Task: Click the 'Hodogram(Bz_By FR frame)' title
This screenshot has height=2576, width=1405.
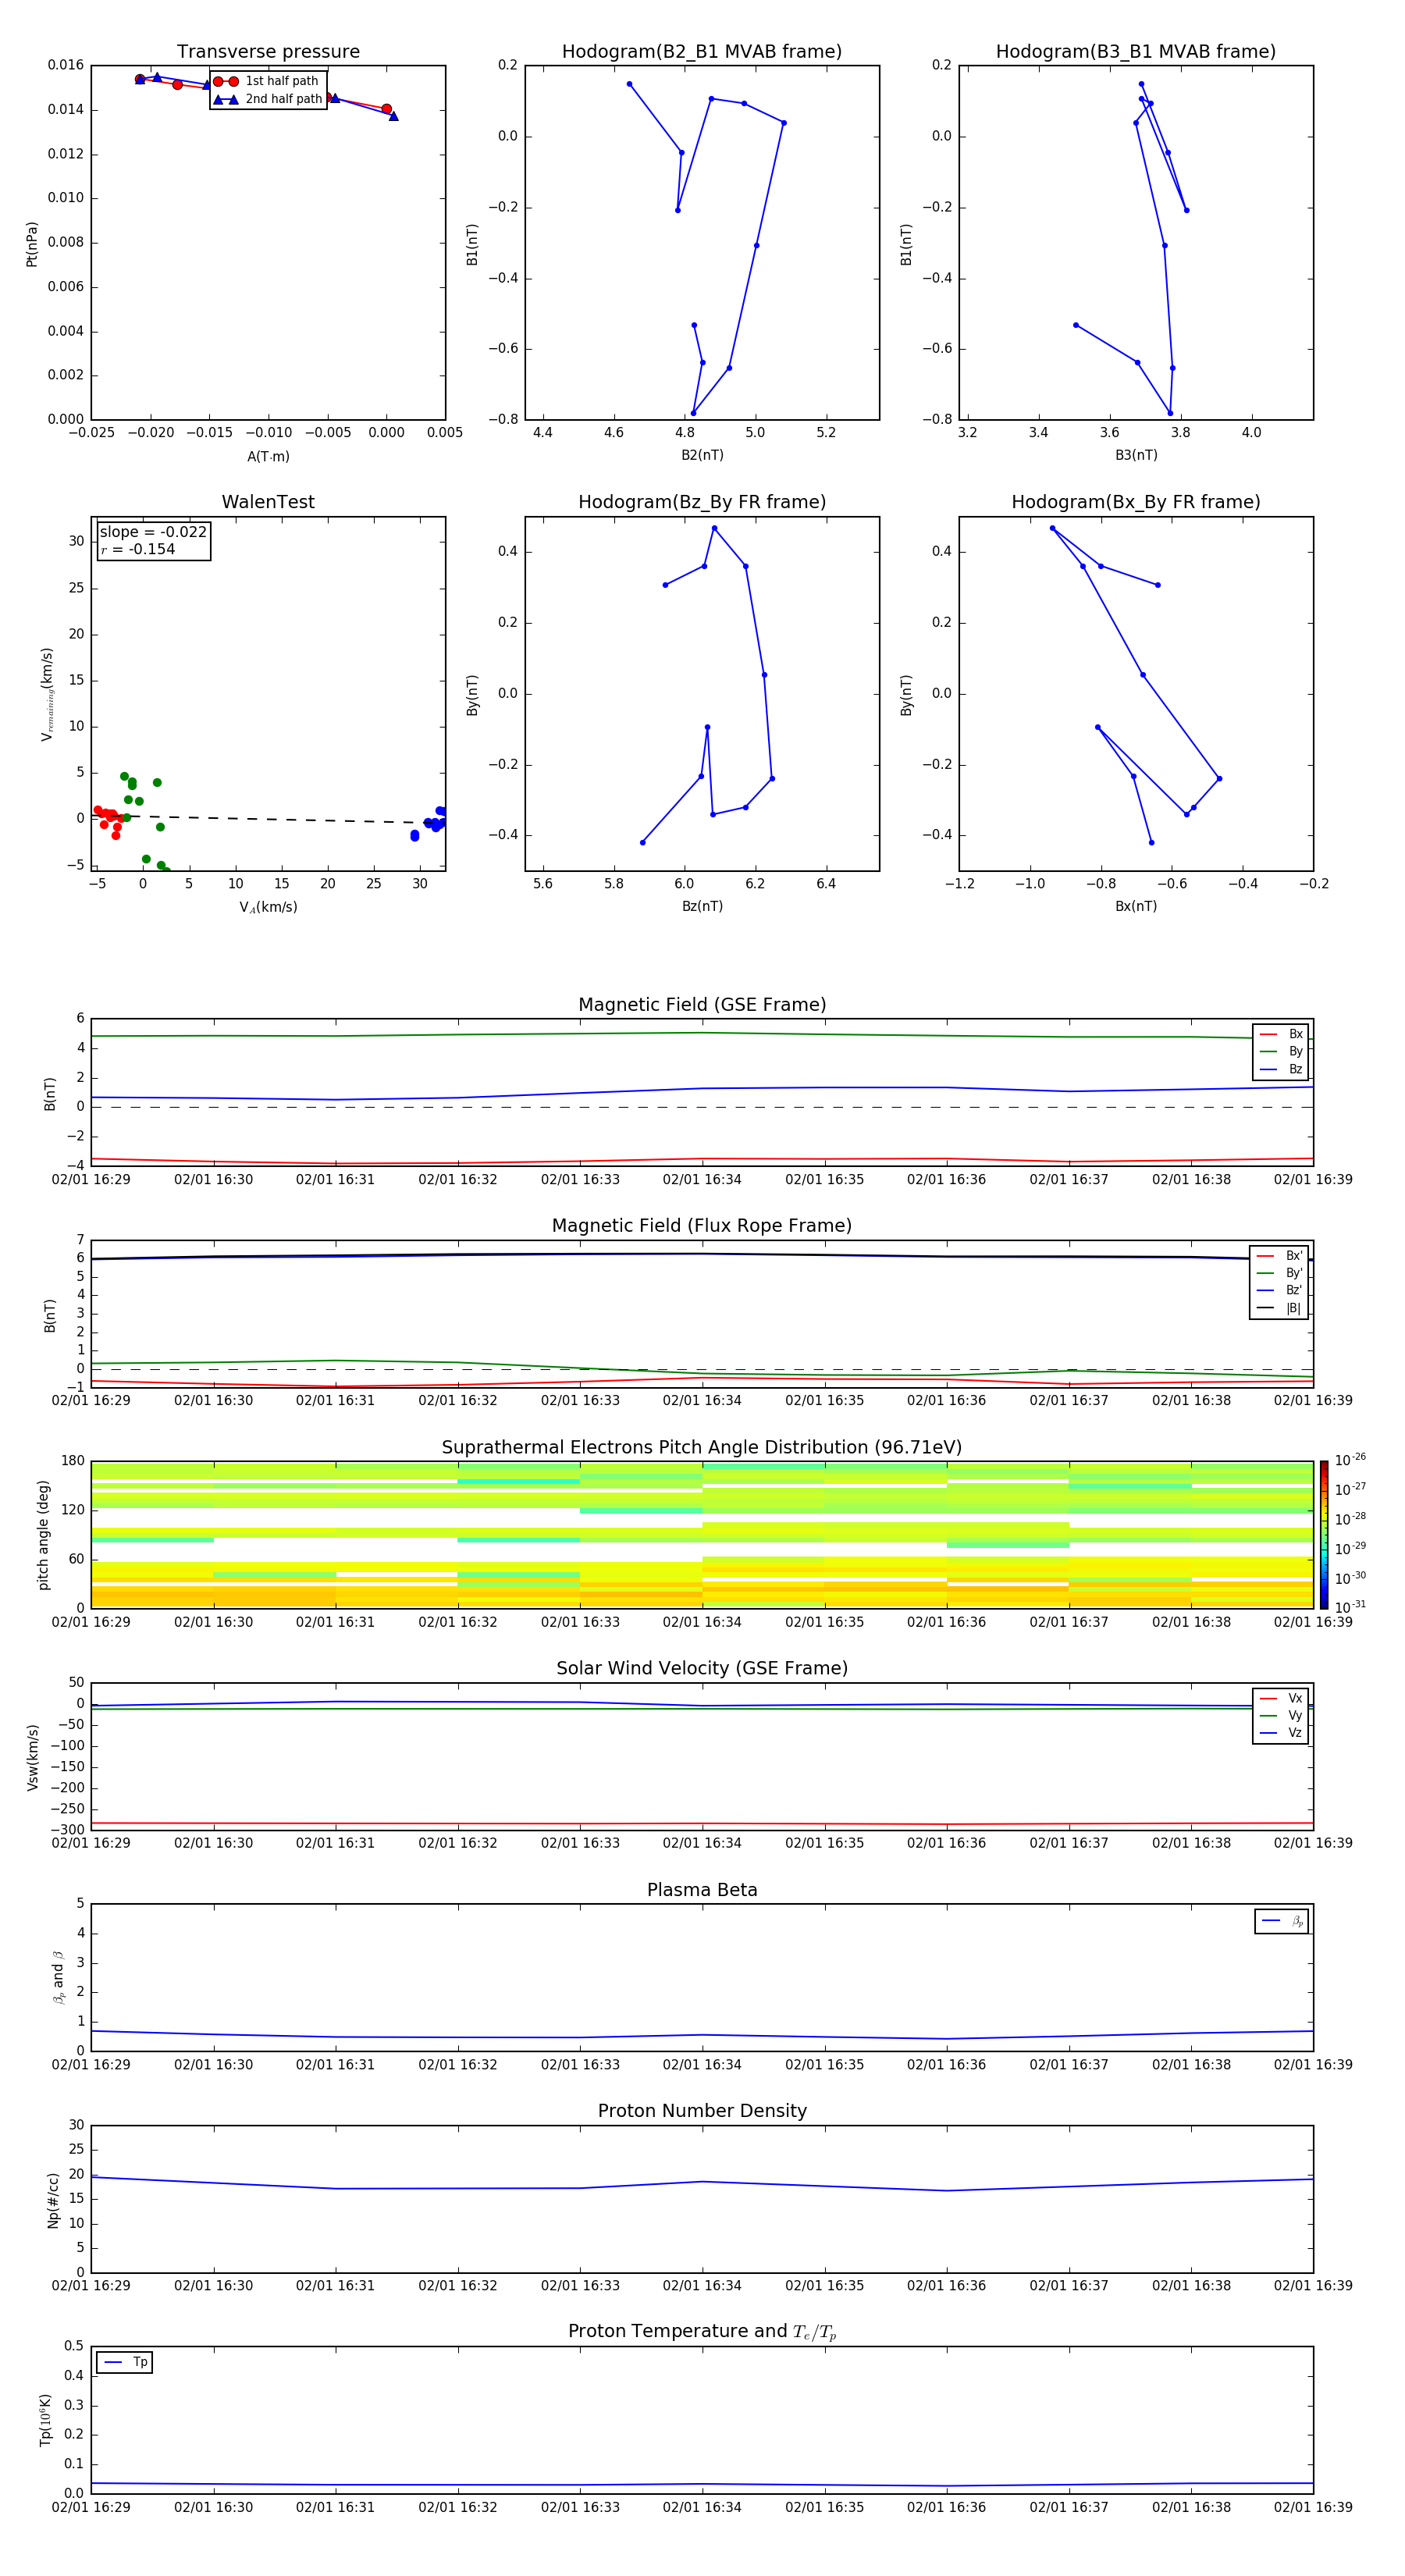Action: click(x=702, y=502)
